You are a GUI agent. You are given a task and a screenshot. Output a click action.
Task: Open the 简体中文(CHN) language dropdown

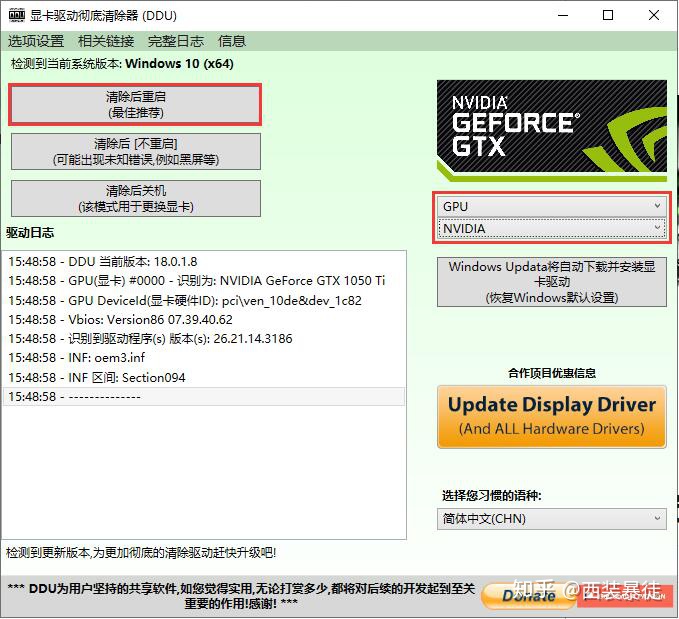[552, 519]
